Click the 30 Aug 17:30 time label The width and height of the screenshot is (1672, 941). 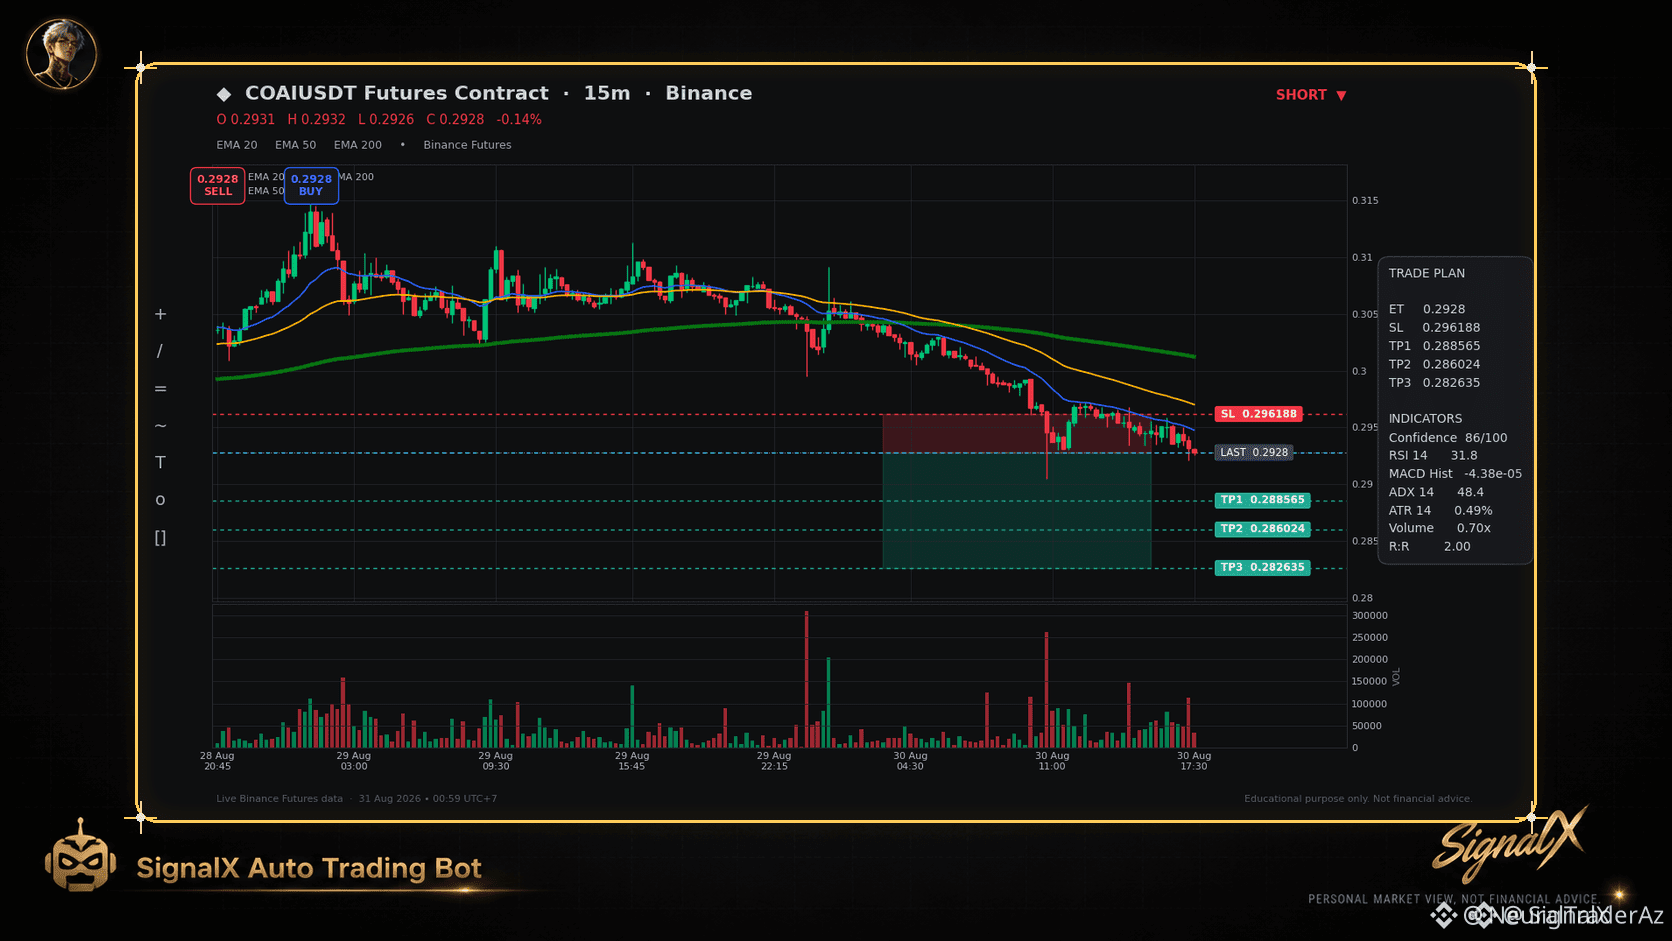pyautogui.click(x=1194, y=761)
